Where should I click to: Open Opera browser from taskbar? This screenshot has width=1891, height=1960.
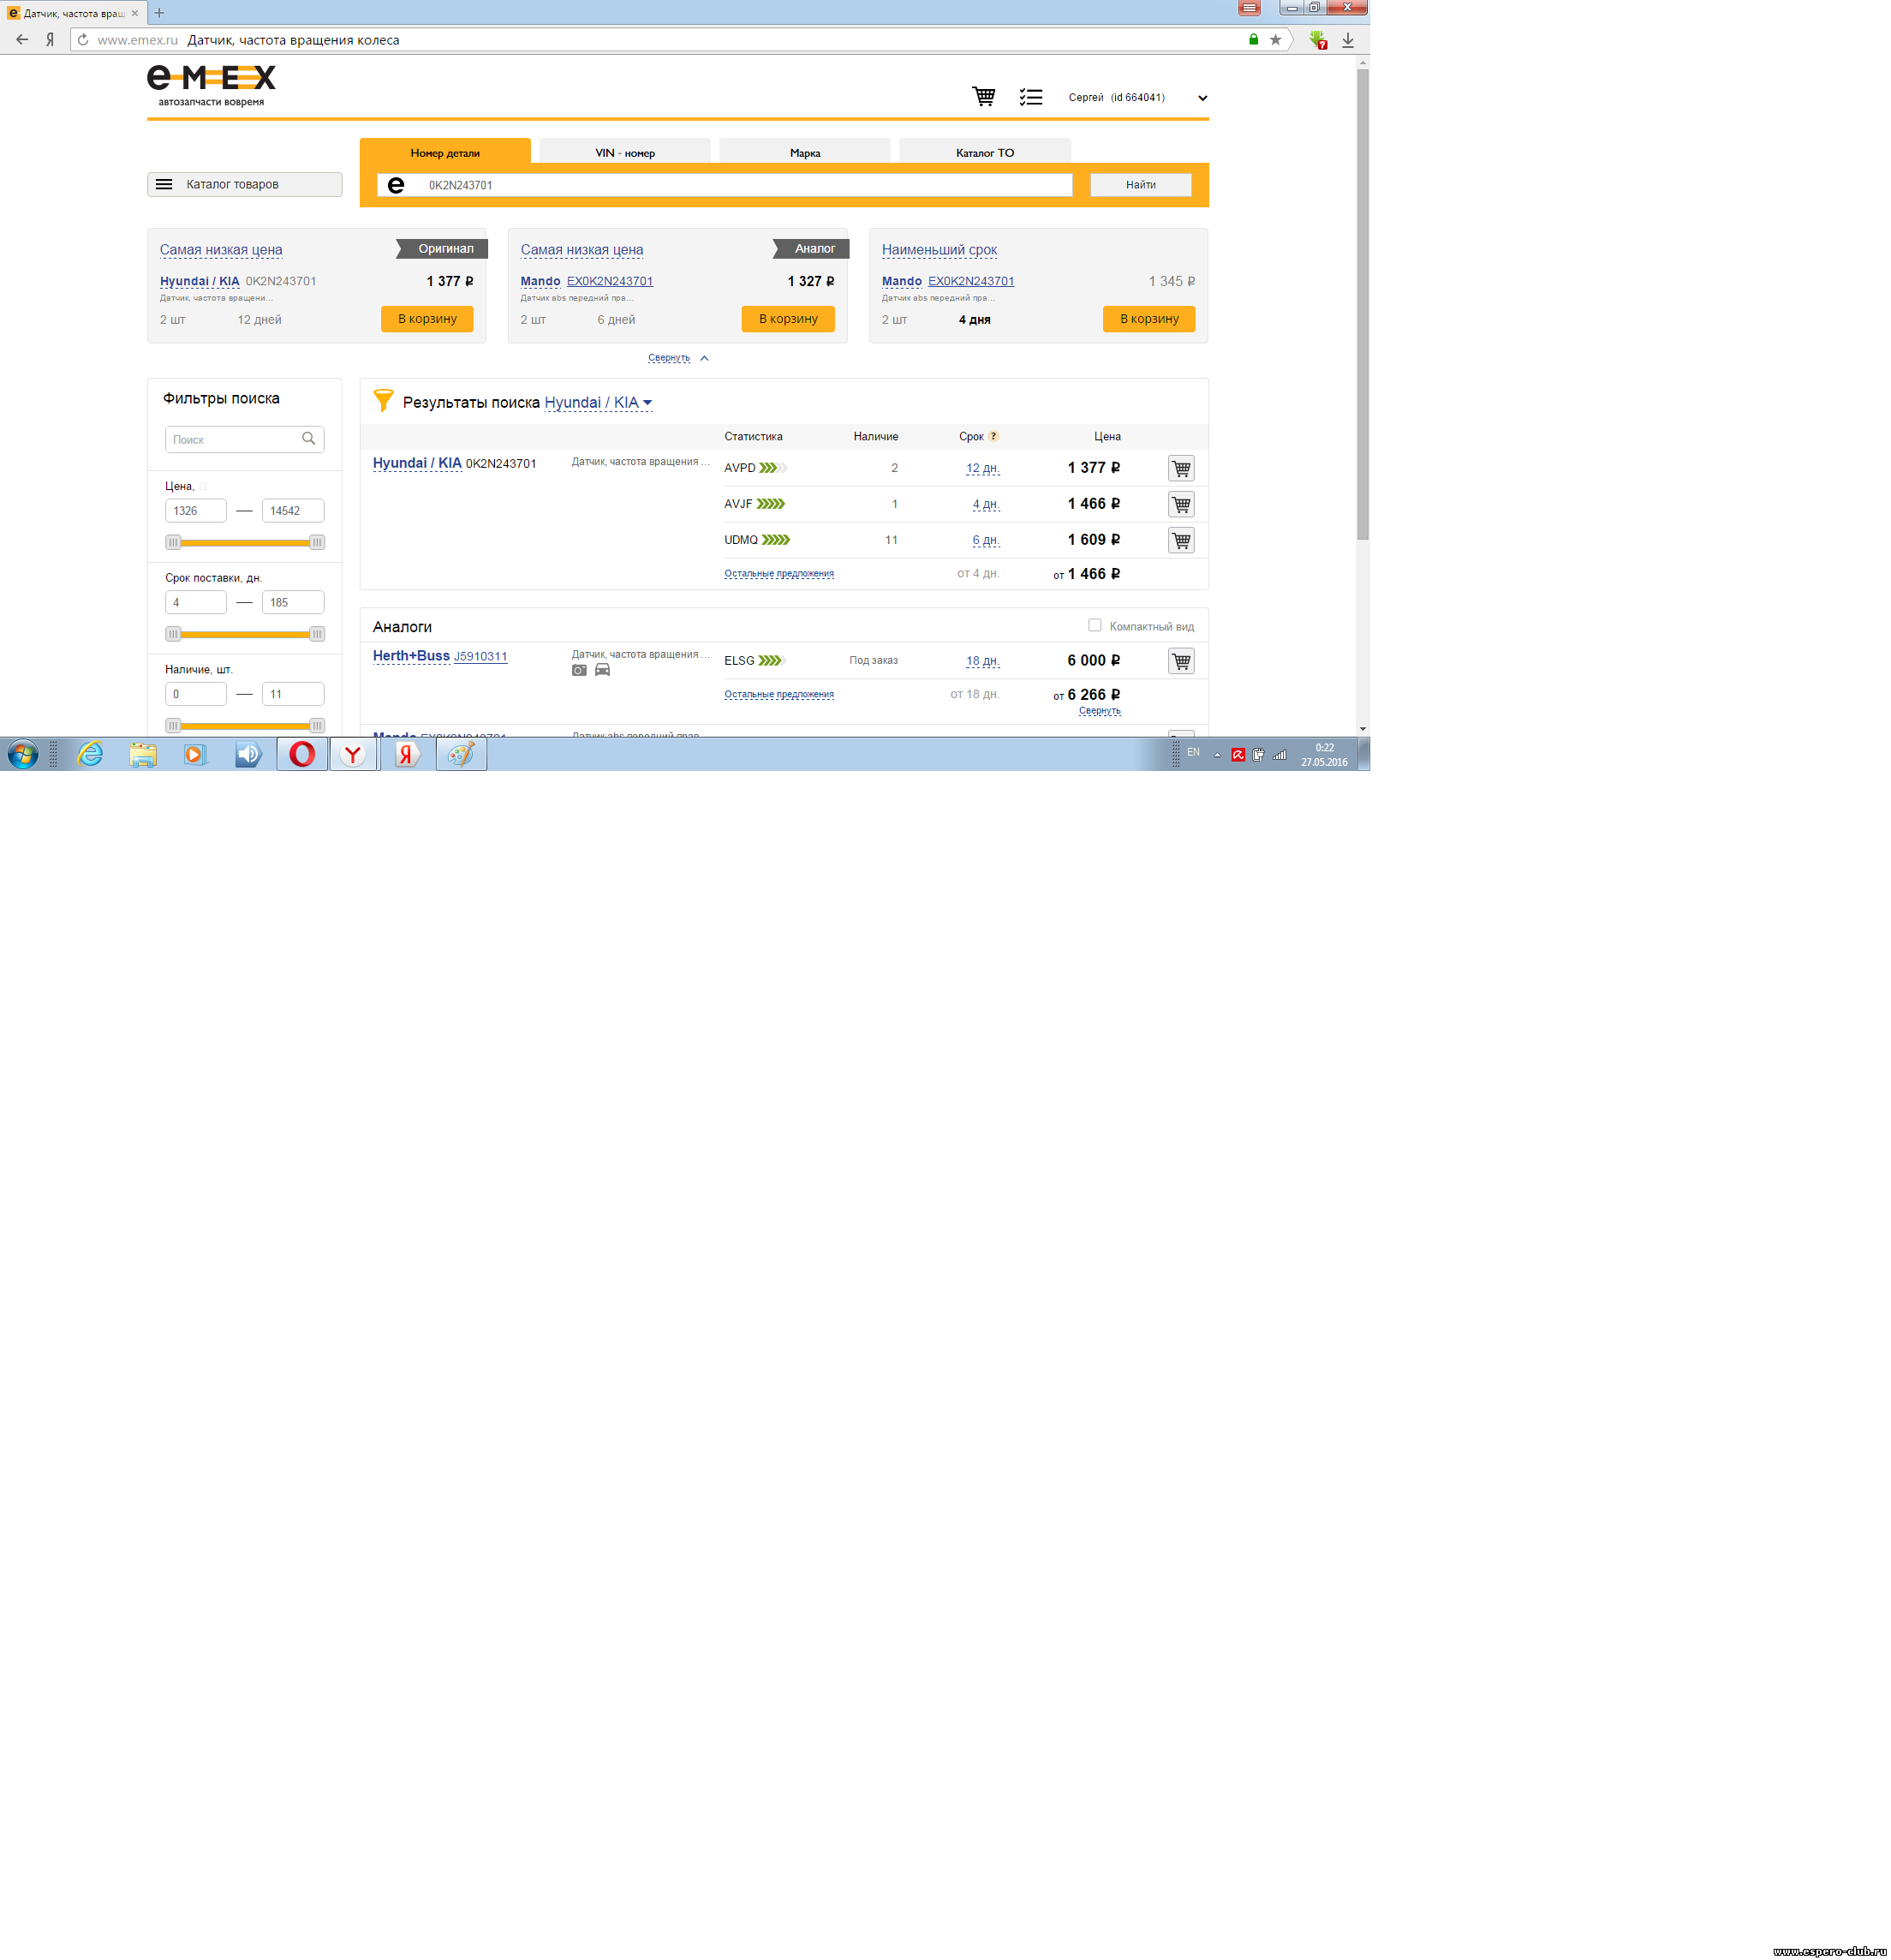[302, 754]
